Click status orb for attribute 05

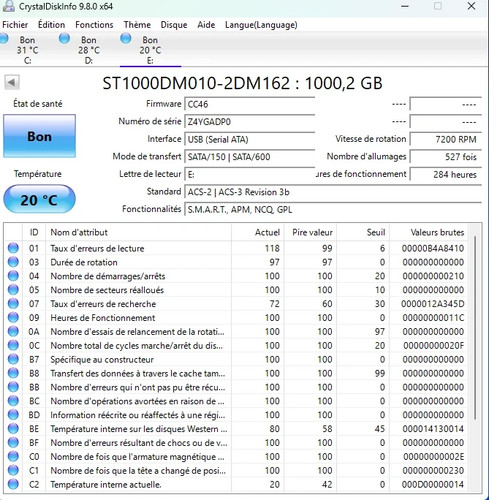pyautogui.click(x=13, y=290)
